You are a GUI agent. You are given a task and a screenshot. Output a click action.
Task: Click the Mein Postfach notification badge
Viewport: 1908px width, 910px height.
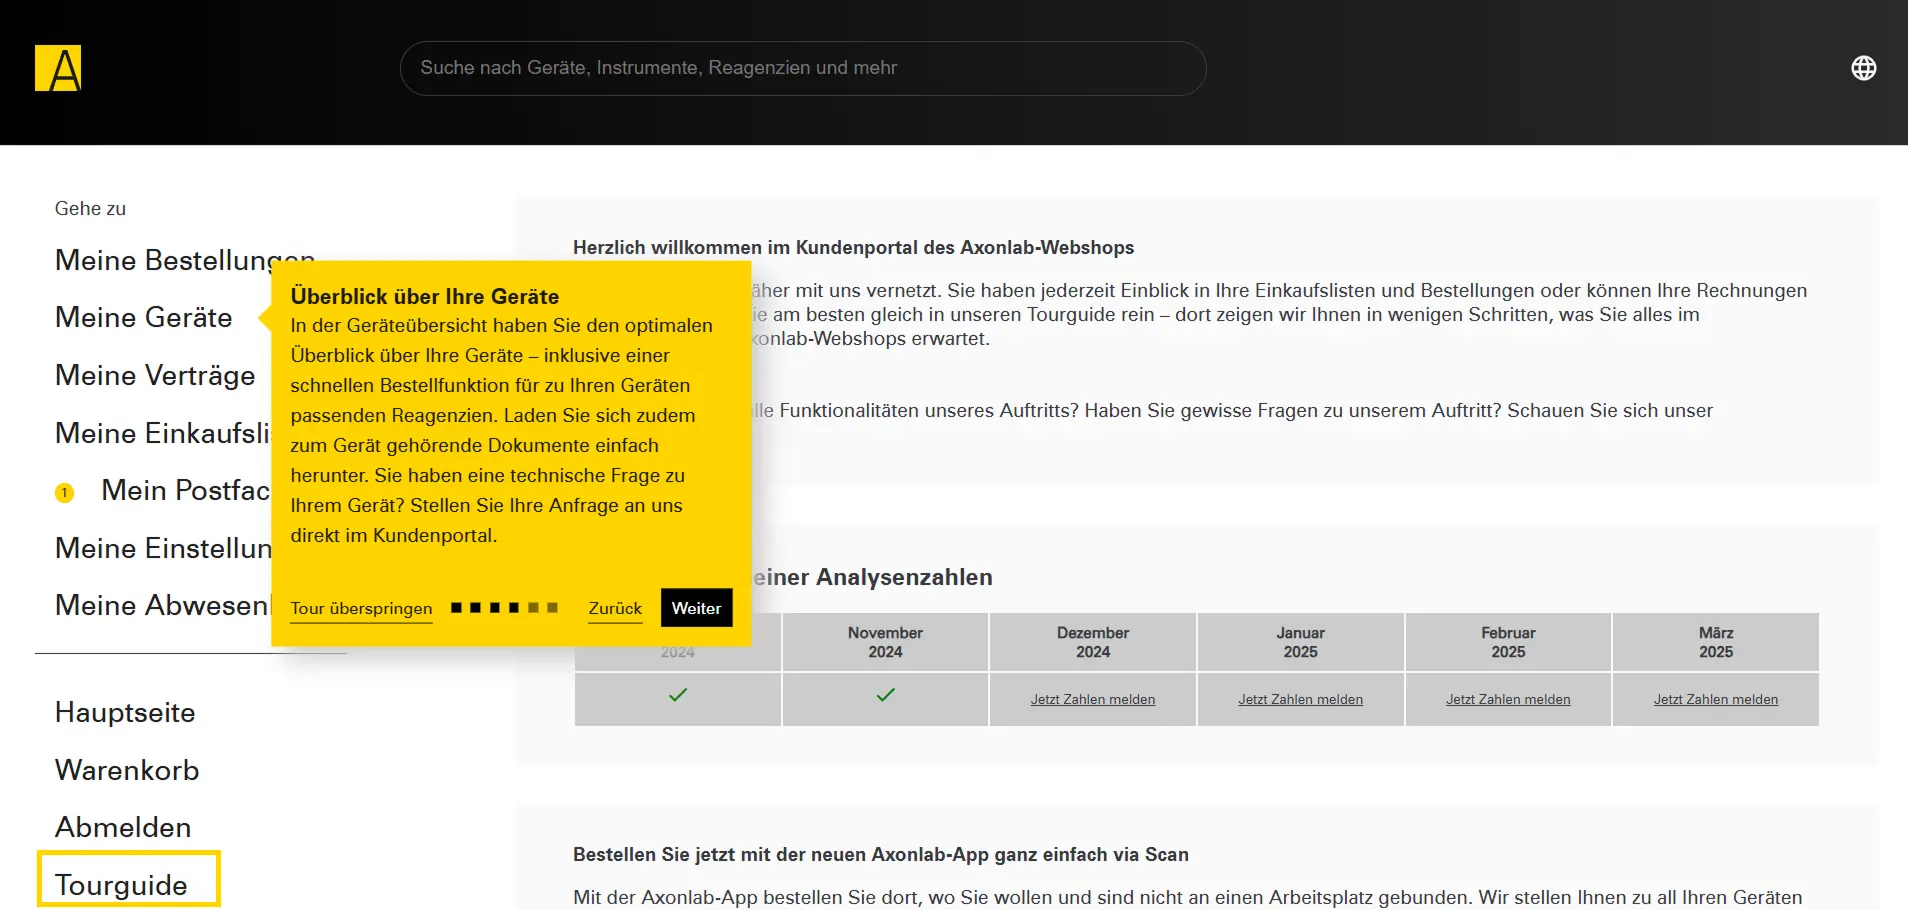(65, 492)
